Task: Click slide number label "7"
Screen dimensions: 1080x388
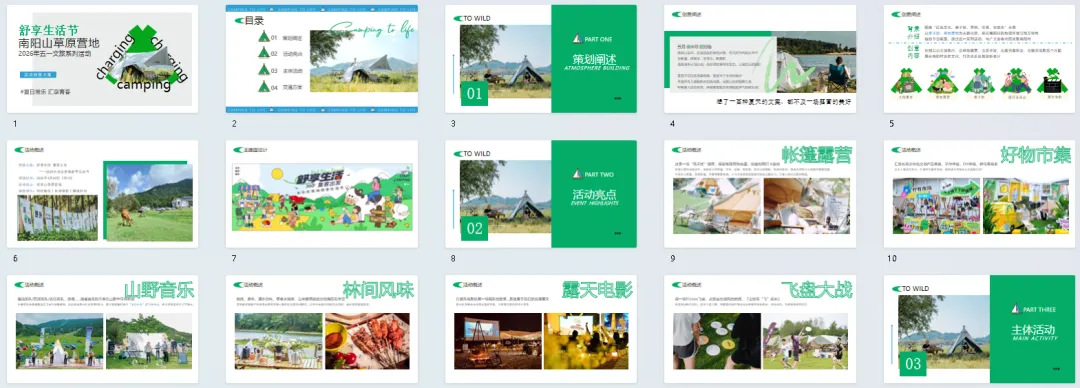Action: tap(234, 258)
